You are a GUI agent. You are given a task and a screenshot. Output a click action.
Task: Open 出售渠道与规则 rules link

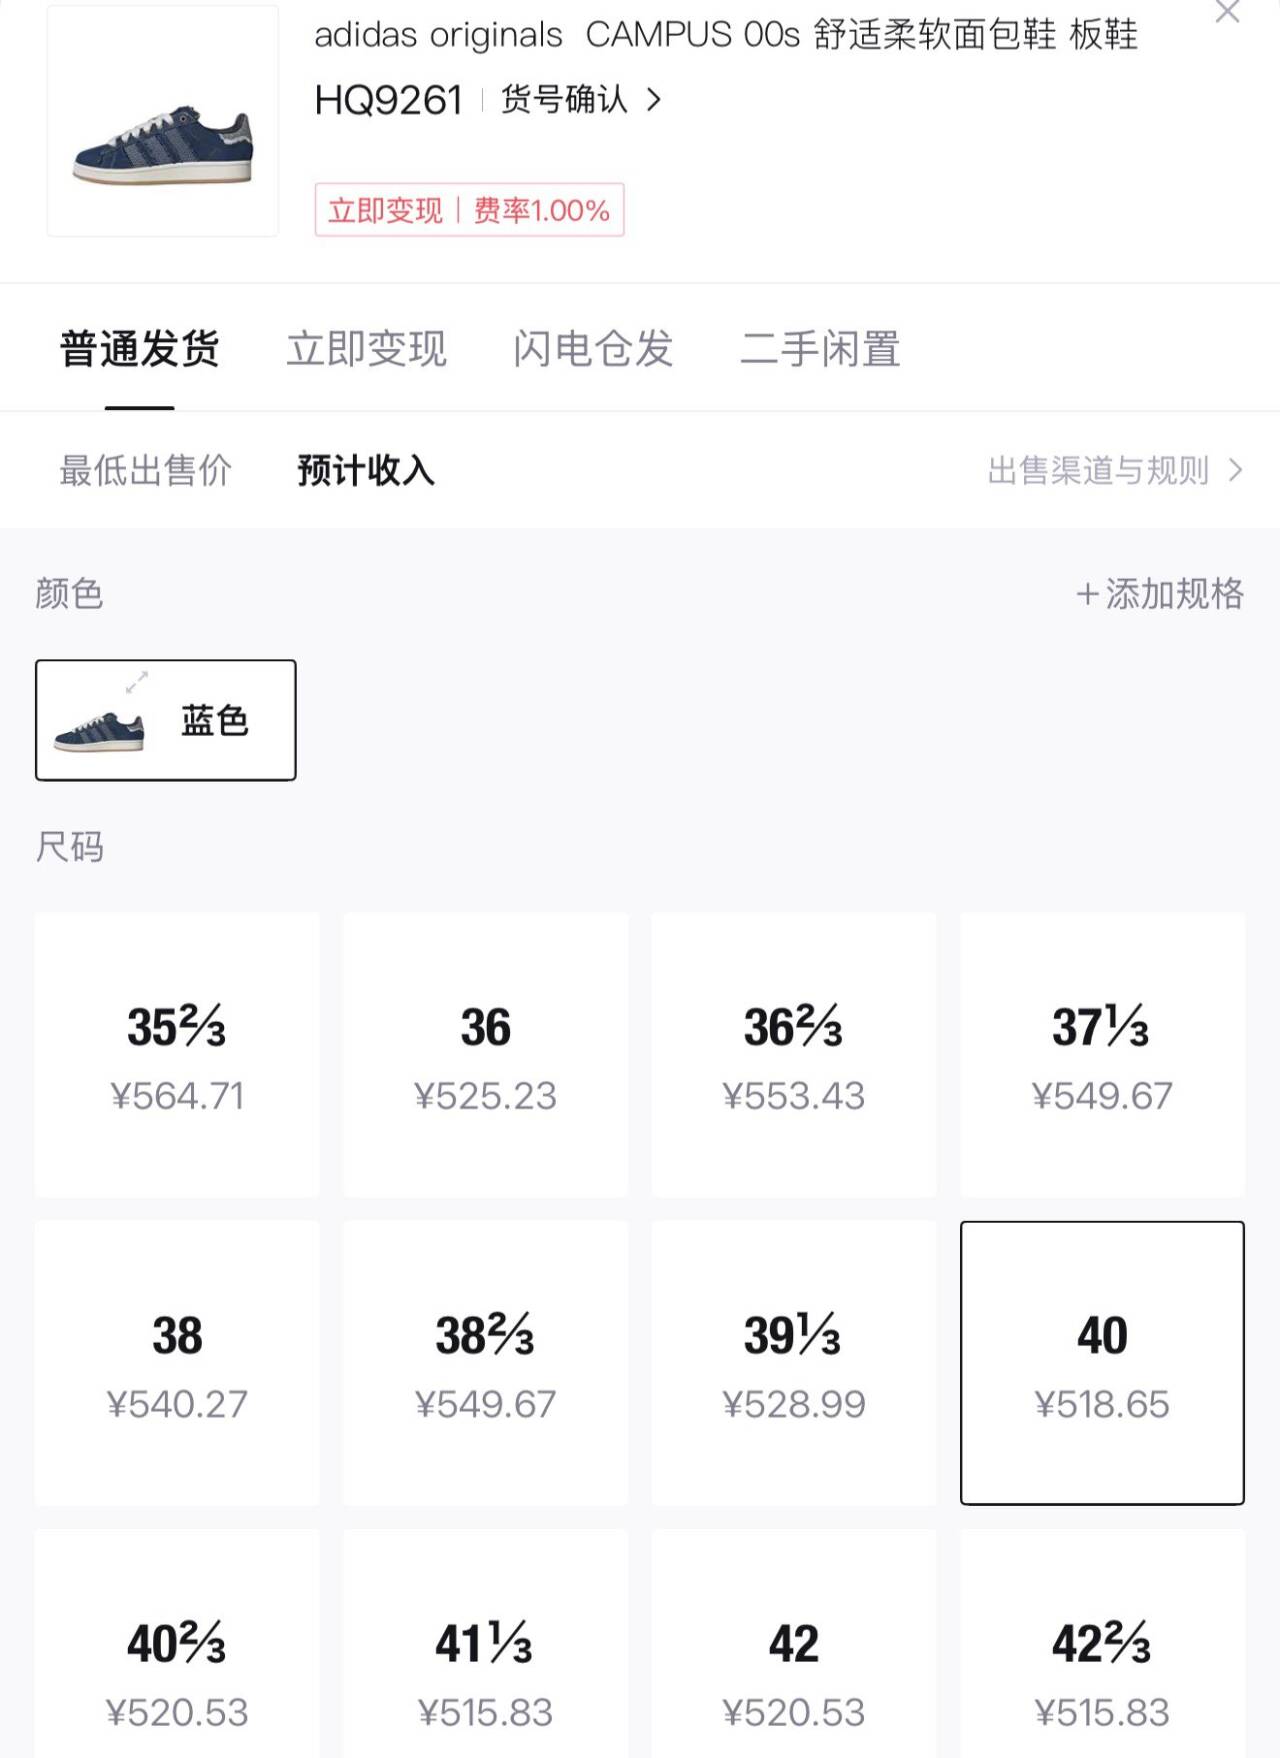tap(1114, 470)
